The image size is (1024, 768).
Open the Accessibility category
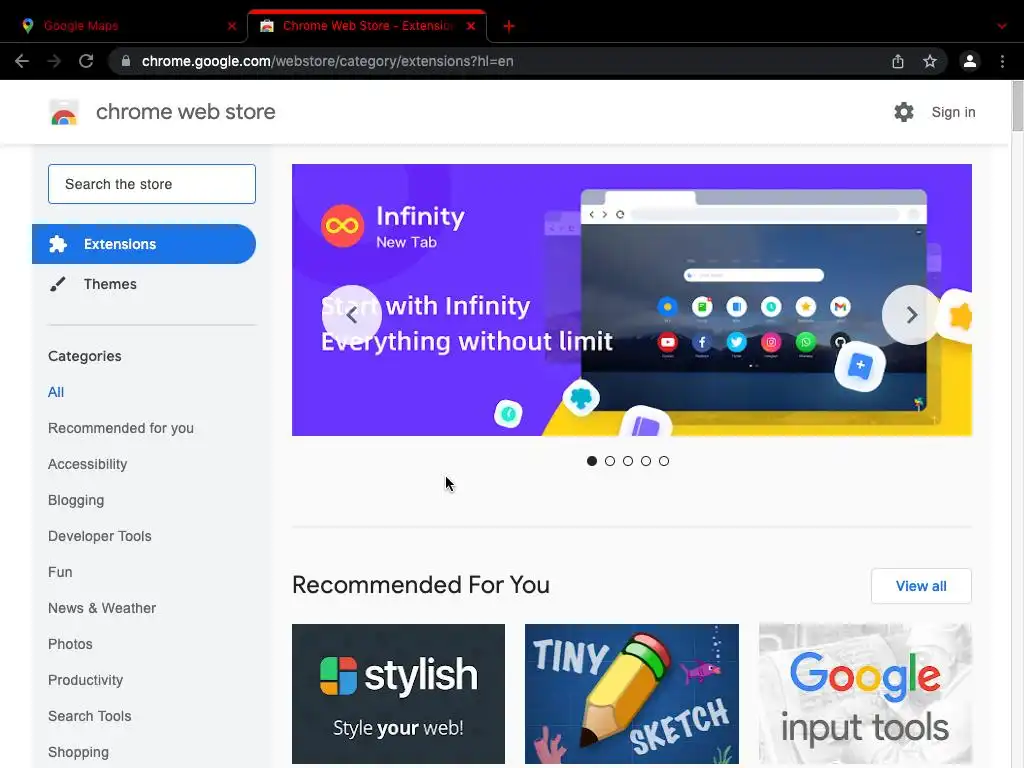[x=88, y=464]
